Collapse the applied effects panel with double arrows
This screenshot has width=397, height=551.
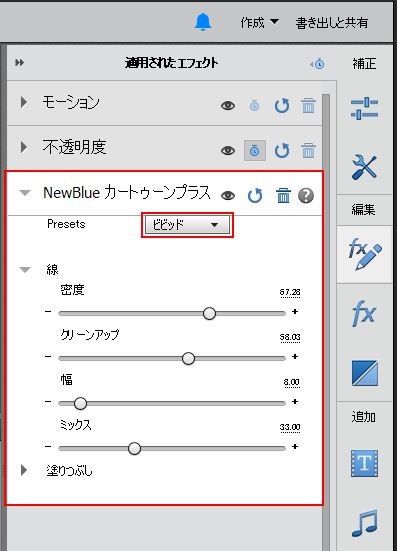click(x=20, y=63)
